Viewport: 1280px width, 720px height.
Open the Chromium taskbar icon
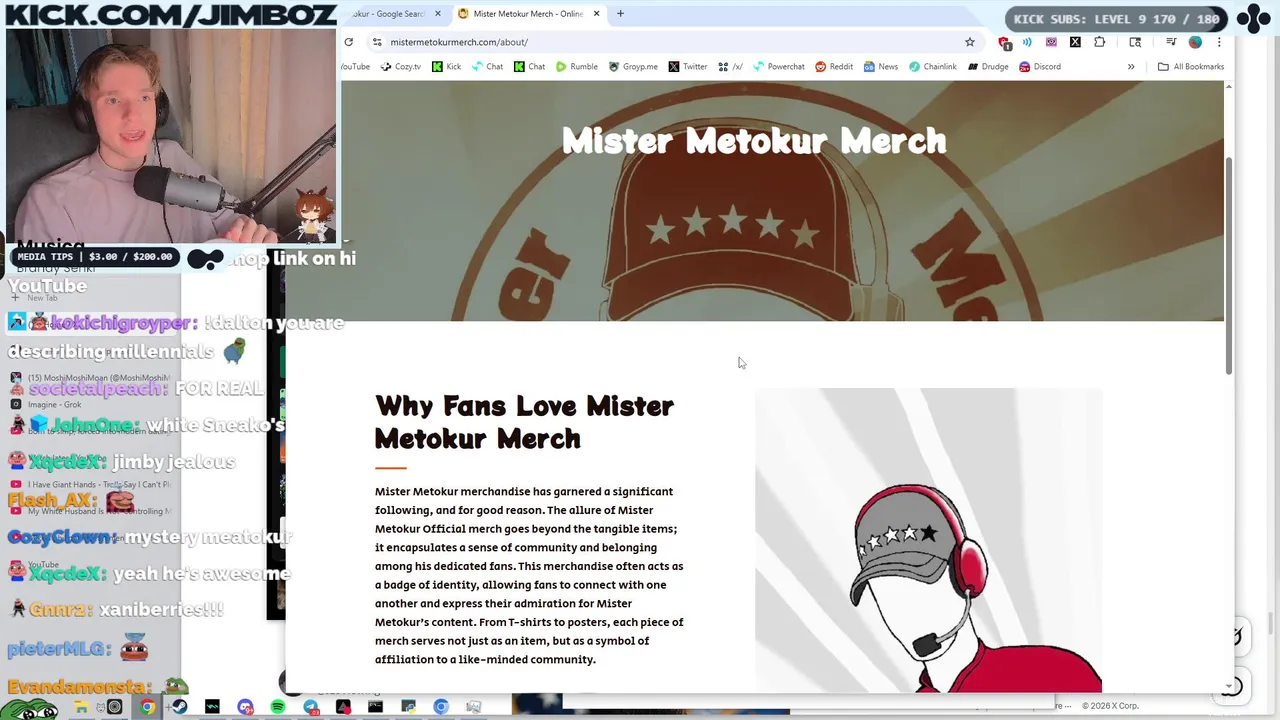441,707
